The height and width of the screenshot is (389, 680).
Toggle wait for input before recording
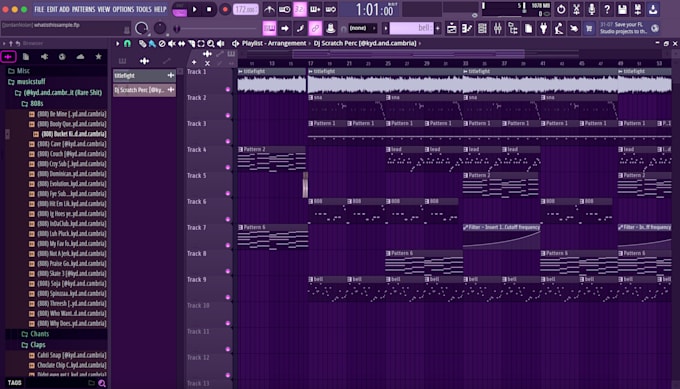click(x=284, y=9)
